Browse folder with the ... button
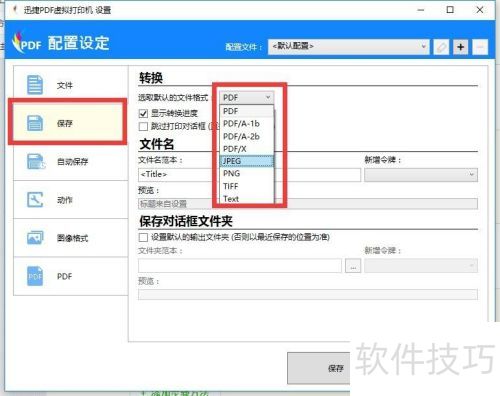The image size is (500, 396). 353,266
